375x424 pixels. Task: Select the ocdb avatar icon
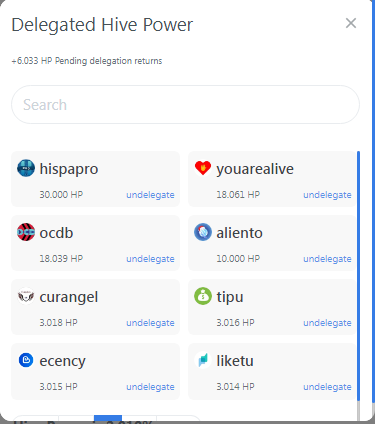26,232
